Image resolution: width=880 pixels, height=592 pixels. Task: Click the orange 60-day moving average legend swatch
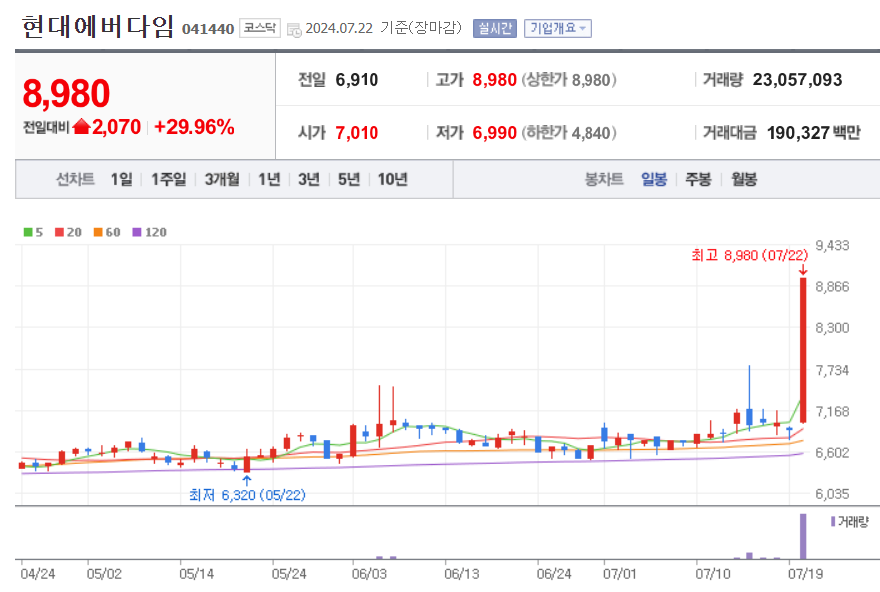tap(98, 232)
